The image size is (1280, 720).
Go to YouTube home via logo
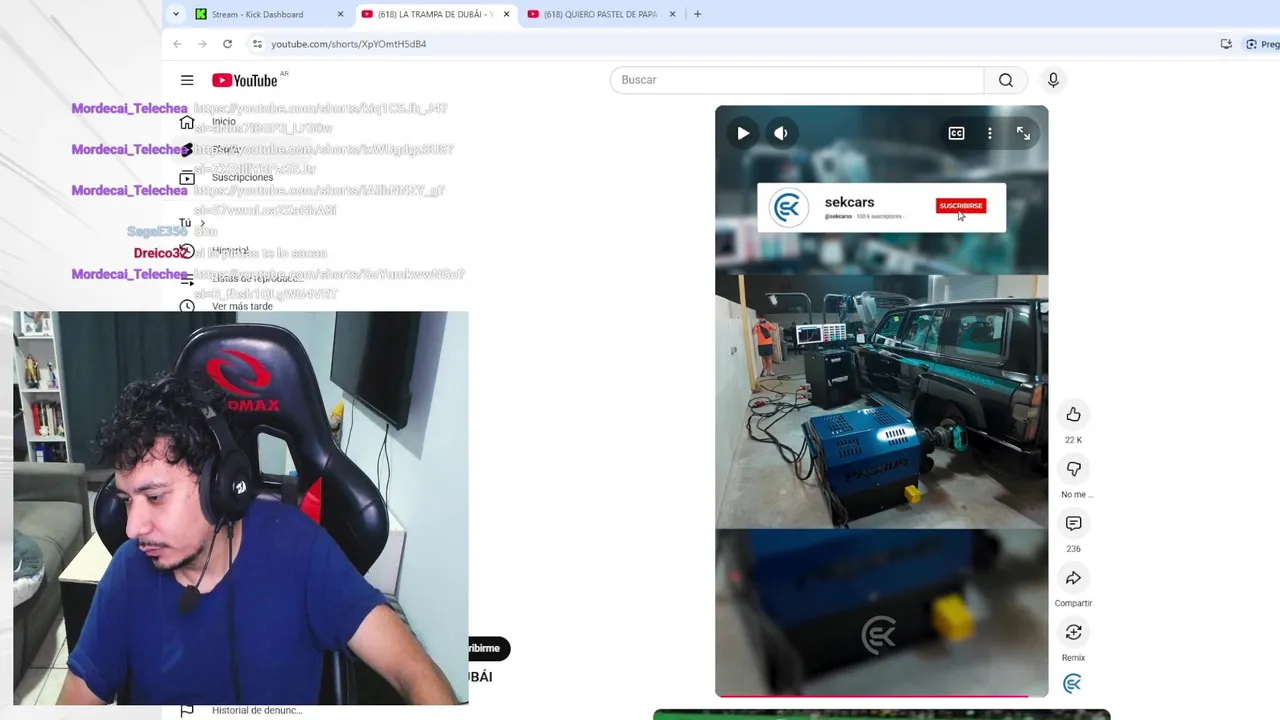pos(245,80)
